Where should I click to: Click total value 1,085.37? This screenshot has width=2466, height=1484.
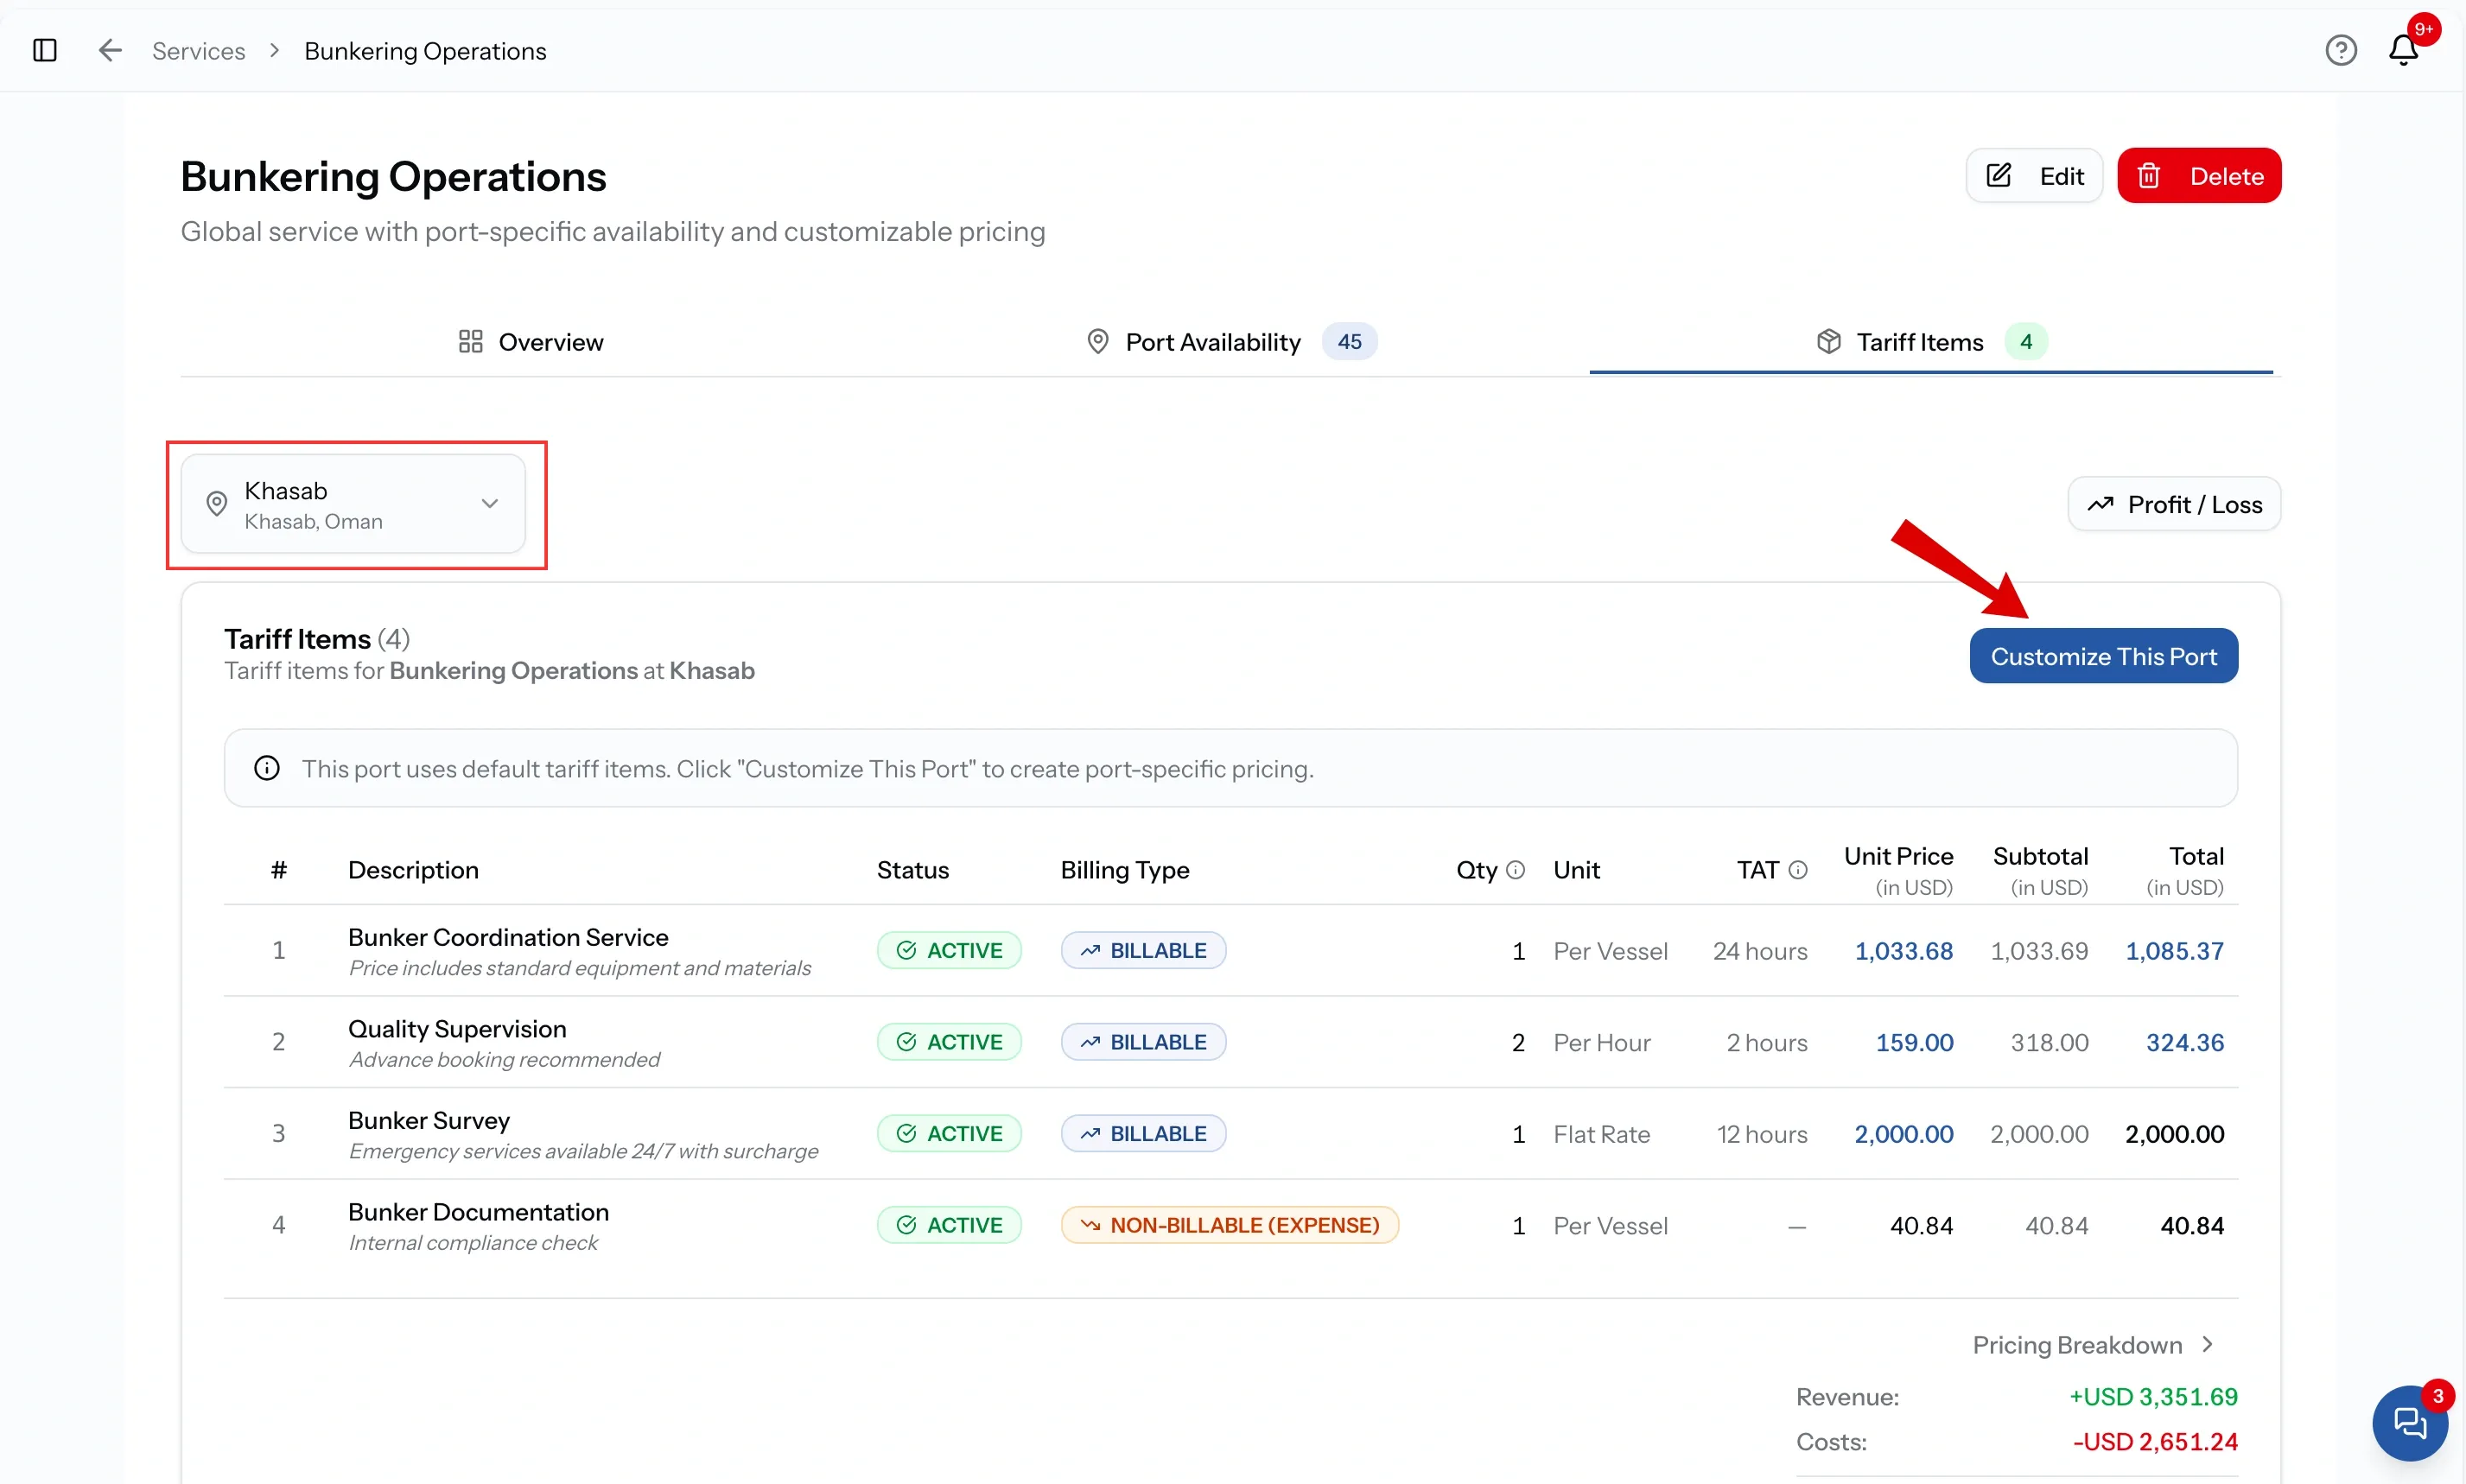(x=2174, y=951)
